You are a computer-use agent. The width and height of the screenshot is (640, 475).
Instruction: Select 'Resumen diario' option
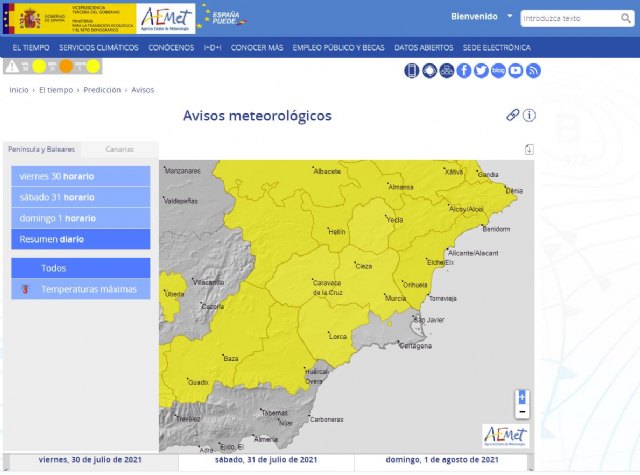81,239
